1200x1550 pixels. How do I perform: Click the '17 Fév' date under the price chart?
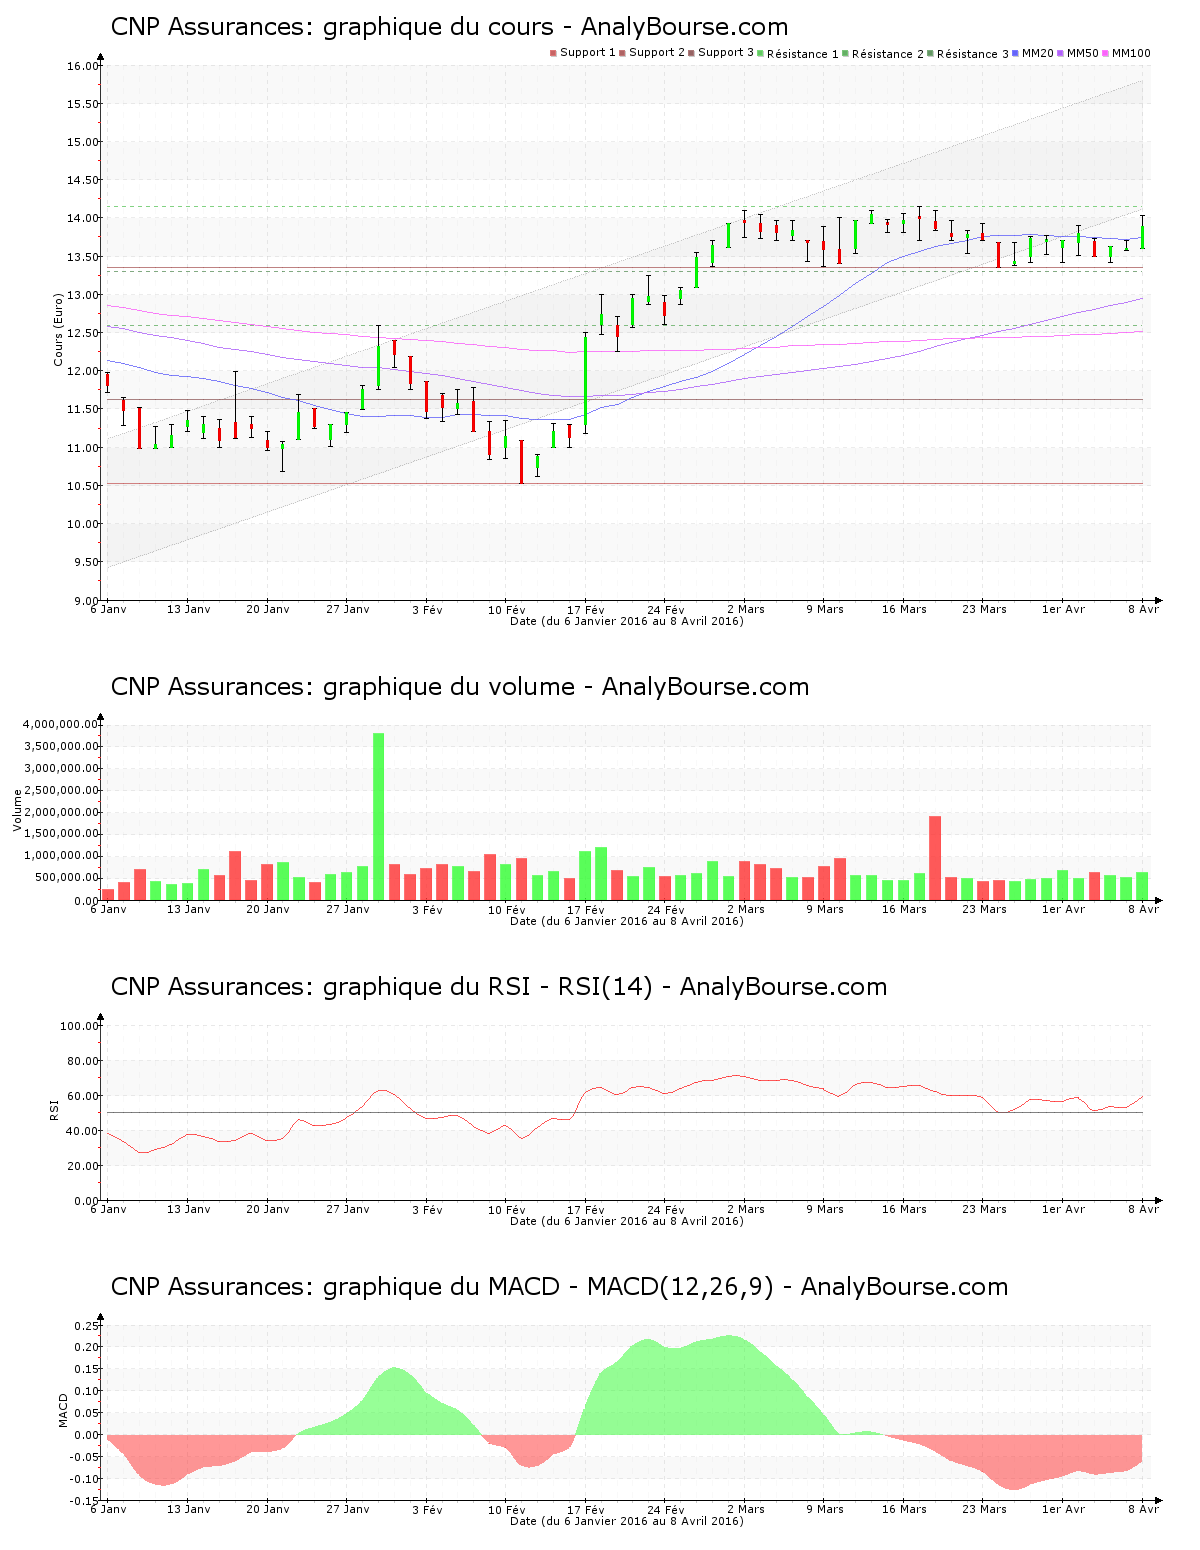click(x=586, y=609)
